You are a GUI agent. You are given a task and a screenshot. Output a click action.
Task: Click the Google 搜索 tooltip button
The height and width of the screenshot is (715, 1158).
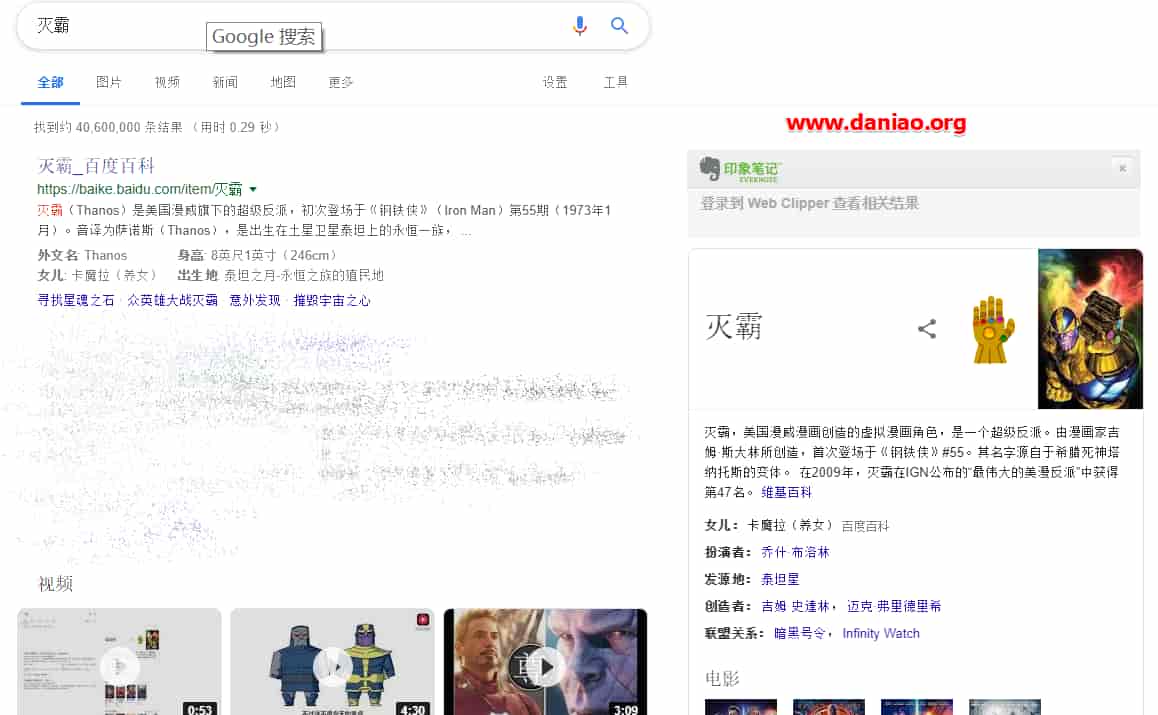pos(264,37)
